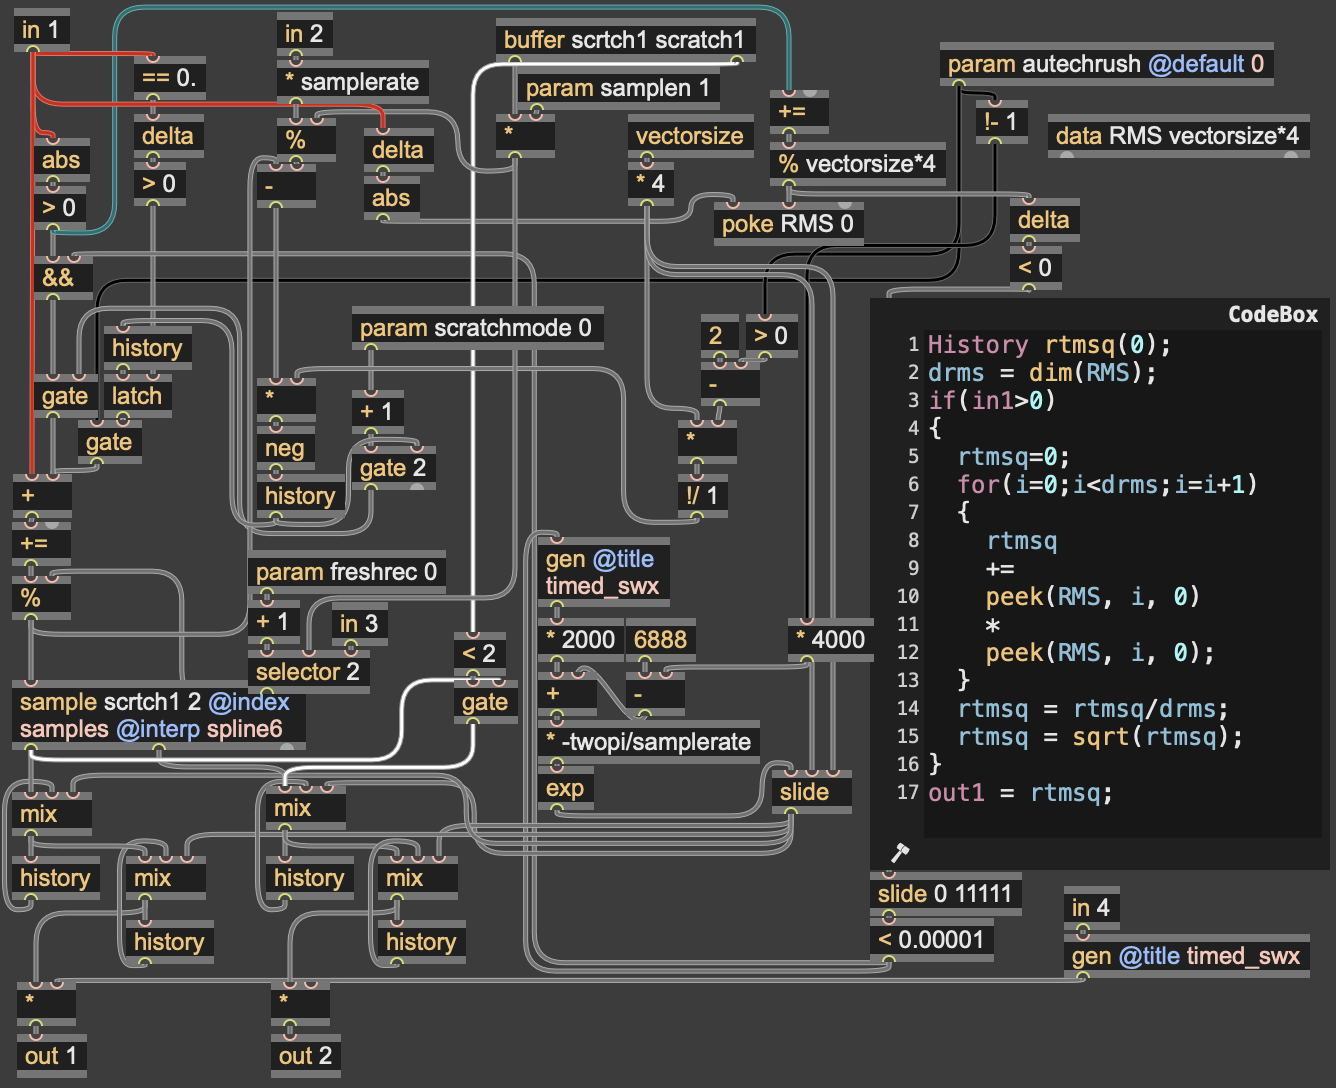Click the '== 0.' comparison object
Viewport: 1336px width, 1088px height.
170,78
